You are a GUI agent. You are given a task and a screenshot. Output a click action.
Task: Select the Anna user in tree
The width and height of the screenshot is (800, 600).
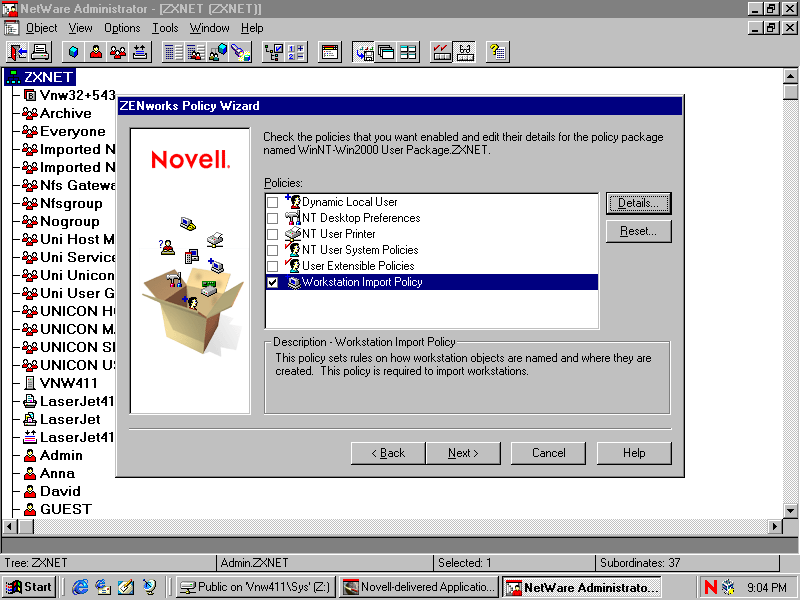(57, 473)
